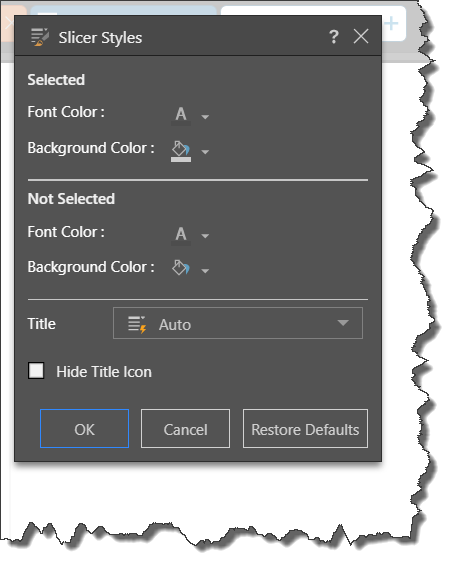Enable the Hide Title Icon checkbox

click(x=36, y=371)
